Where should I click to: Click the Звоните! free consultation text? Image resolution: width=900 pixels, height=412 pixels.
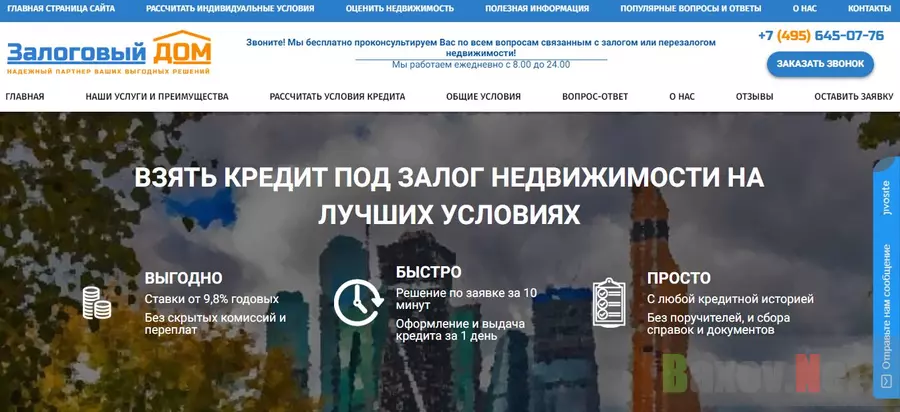(481, 48)
